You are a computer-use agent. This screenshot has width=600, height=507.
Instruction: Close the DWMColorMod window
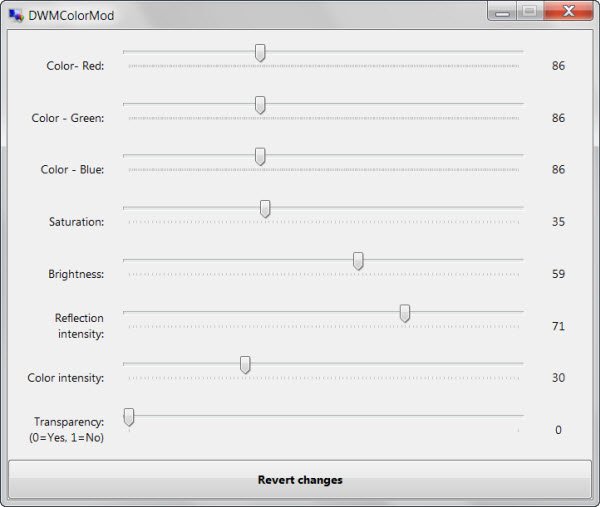pos(568,11)
